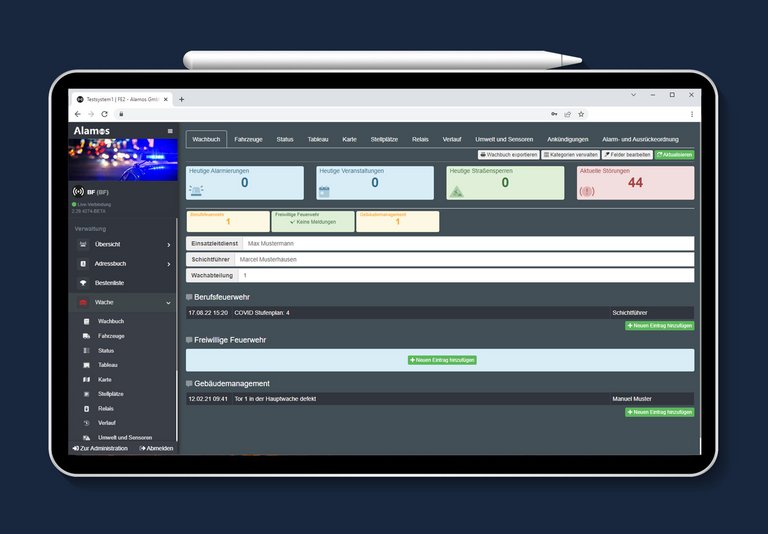
Task: Click the alarm icon in Aktuelle Störungen
Action: [587, 190]
